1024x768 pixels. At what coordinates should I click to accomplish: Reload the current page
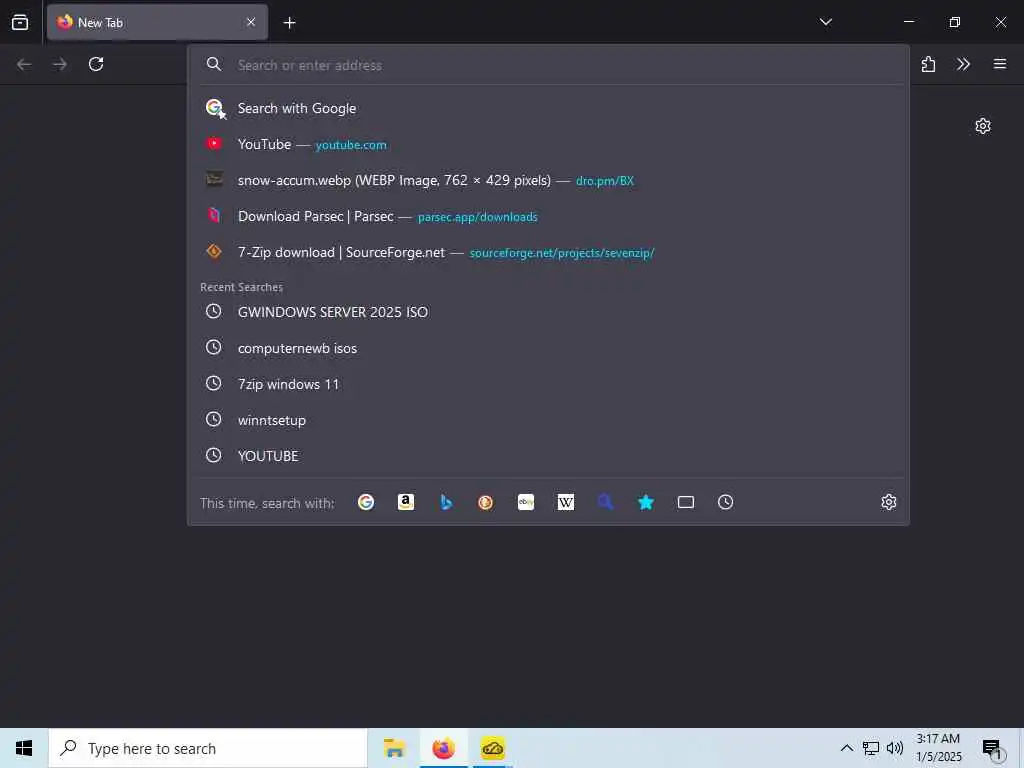pyautogui.click(x=96, y=64)
